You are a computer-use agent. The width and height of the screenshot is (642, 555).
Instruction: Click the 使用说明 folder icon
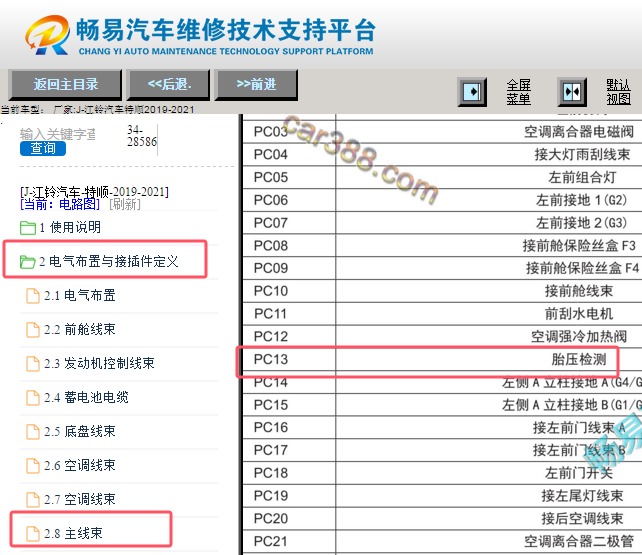28,228
